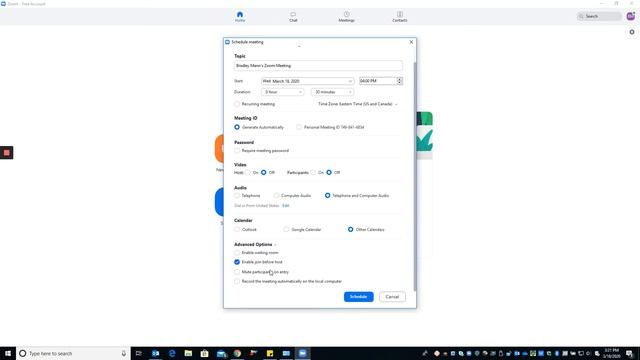Image resolution: width=640 pixels, height=360 pixels.
Task: Click the taskbar search box
Action: coord(73,353)
